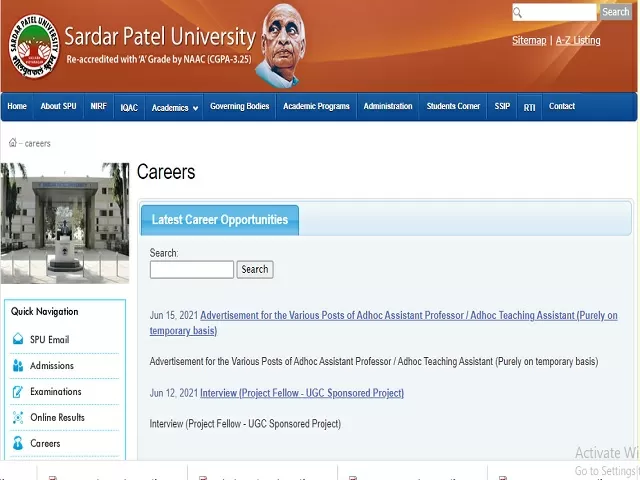The height and width of the screenshot is (480, 640).
Task: Open the About SPU menu item
Action: [58, 106]
